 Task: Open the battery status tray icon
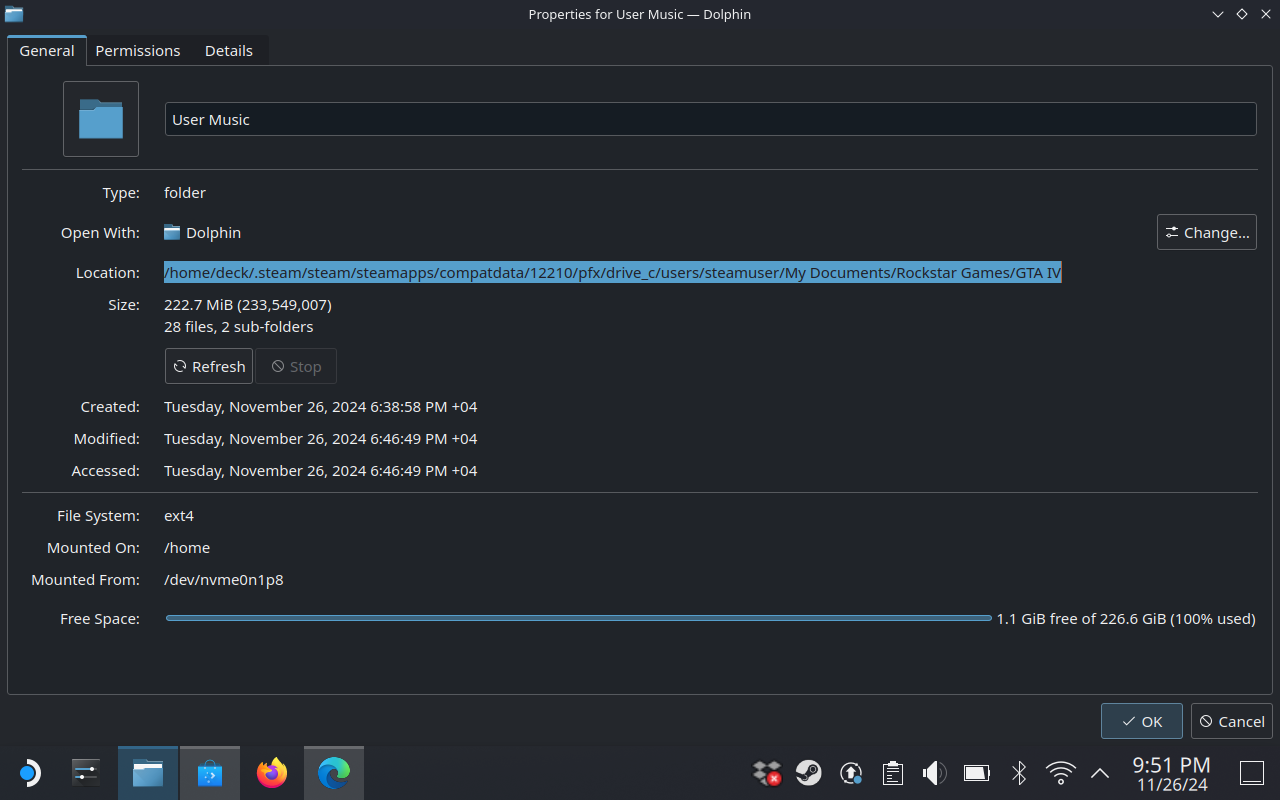point(976,773)
